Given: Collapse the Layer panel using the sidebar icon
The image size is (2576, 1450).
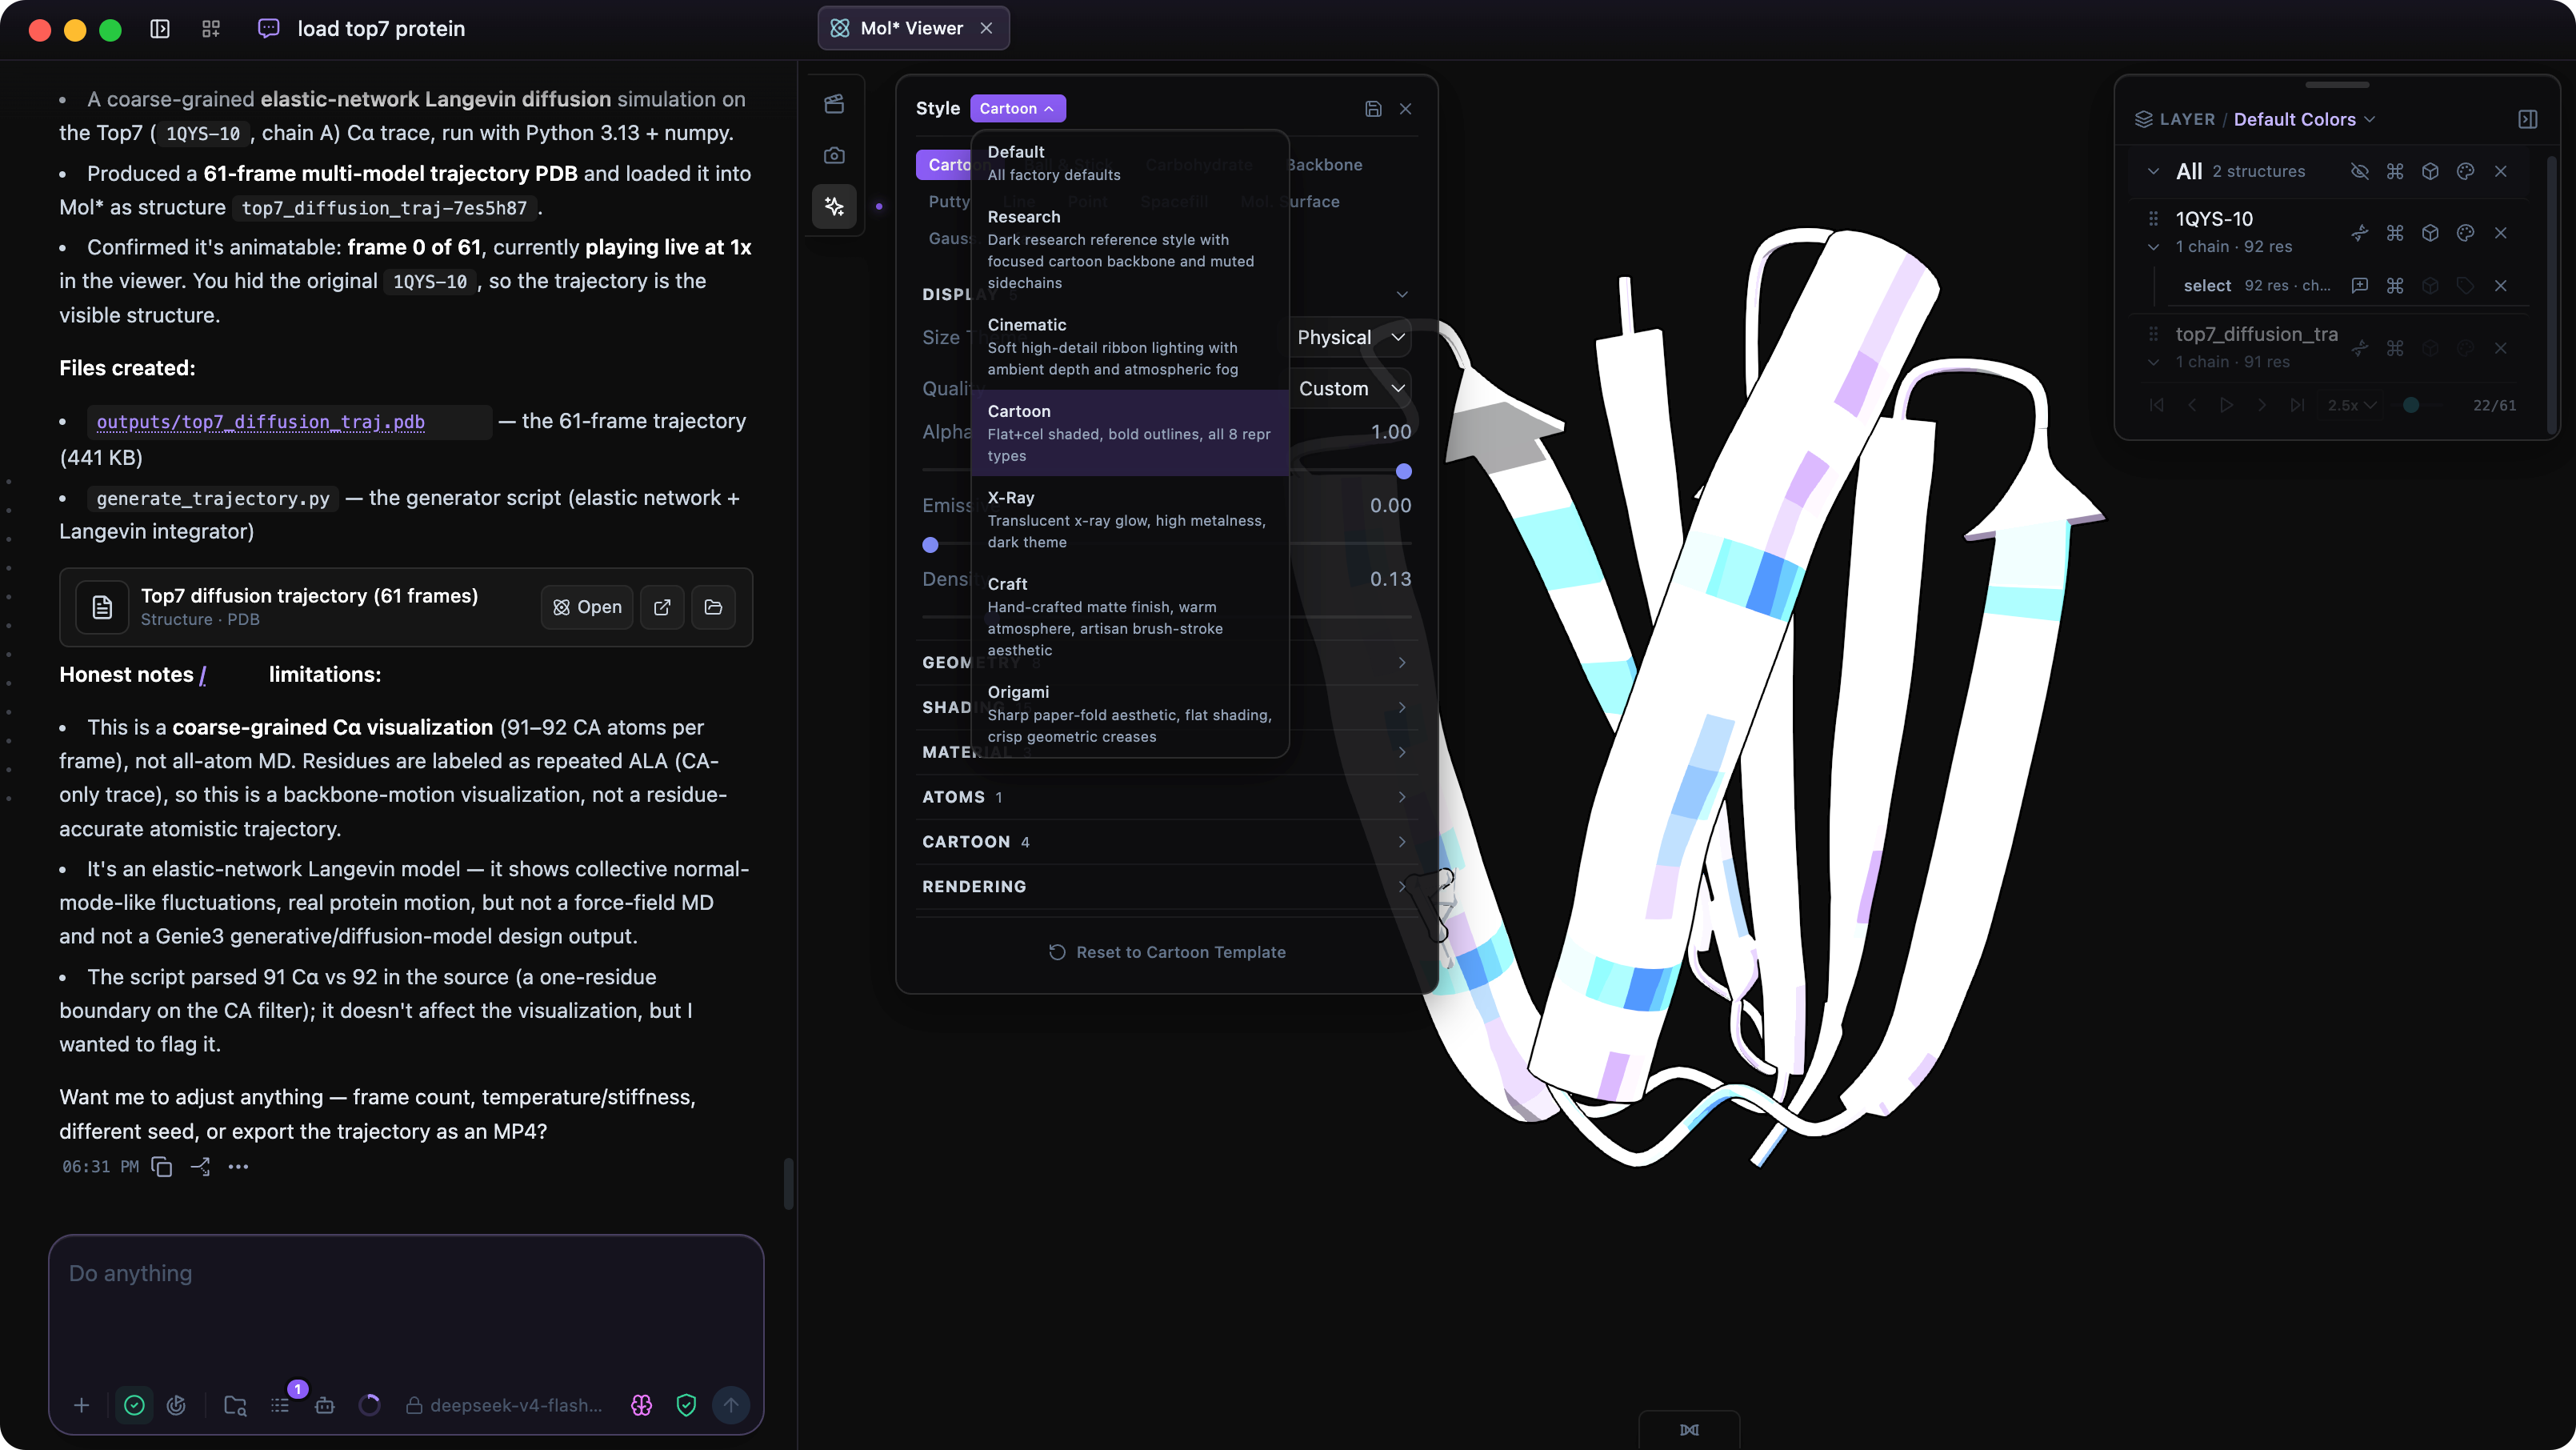Looking at the screenshot, I should pos(2527,119).
